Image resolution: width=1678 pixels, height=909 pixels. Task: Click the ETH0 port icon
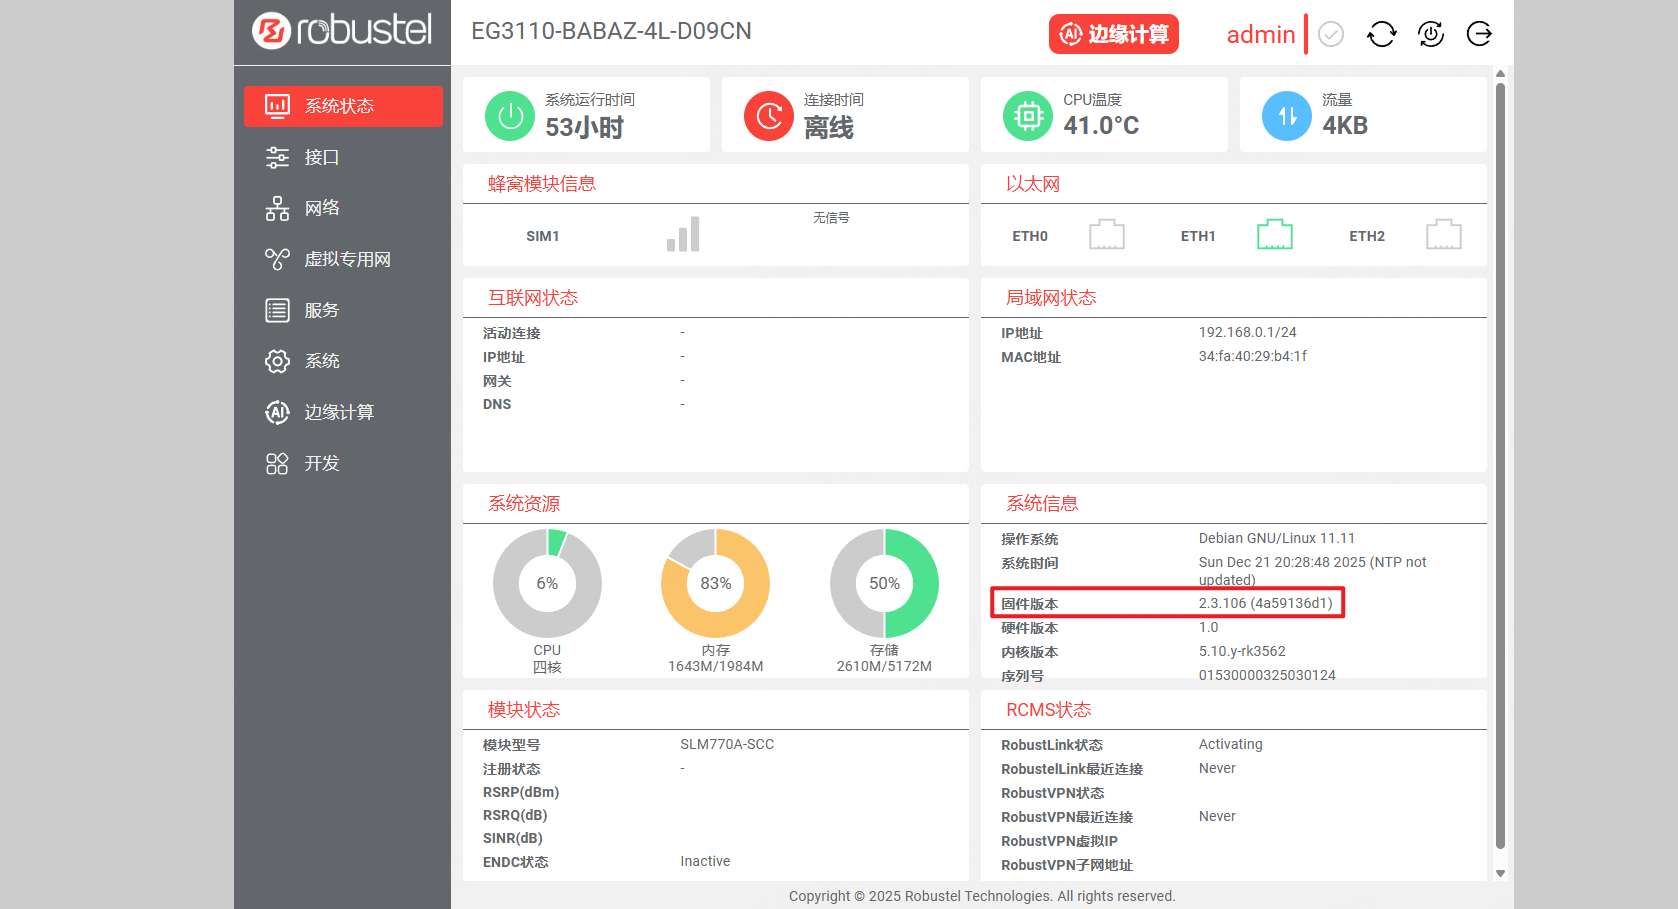click(x=1106, y=235)
